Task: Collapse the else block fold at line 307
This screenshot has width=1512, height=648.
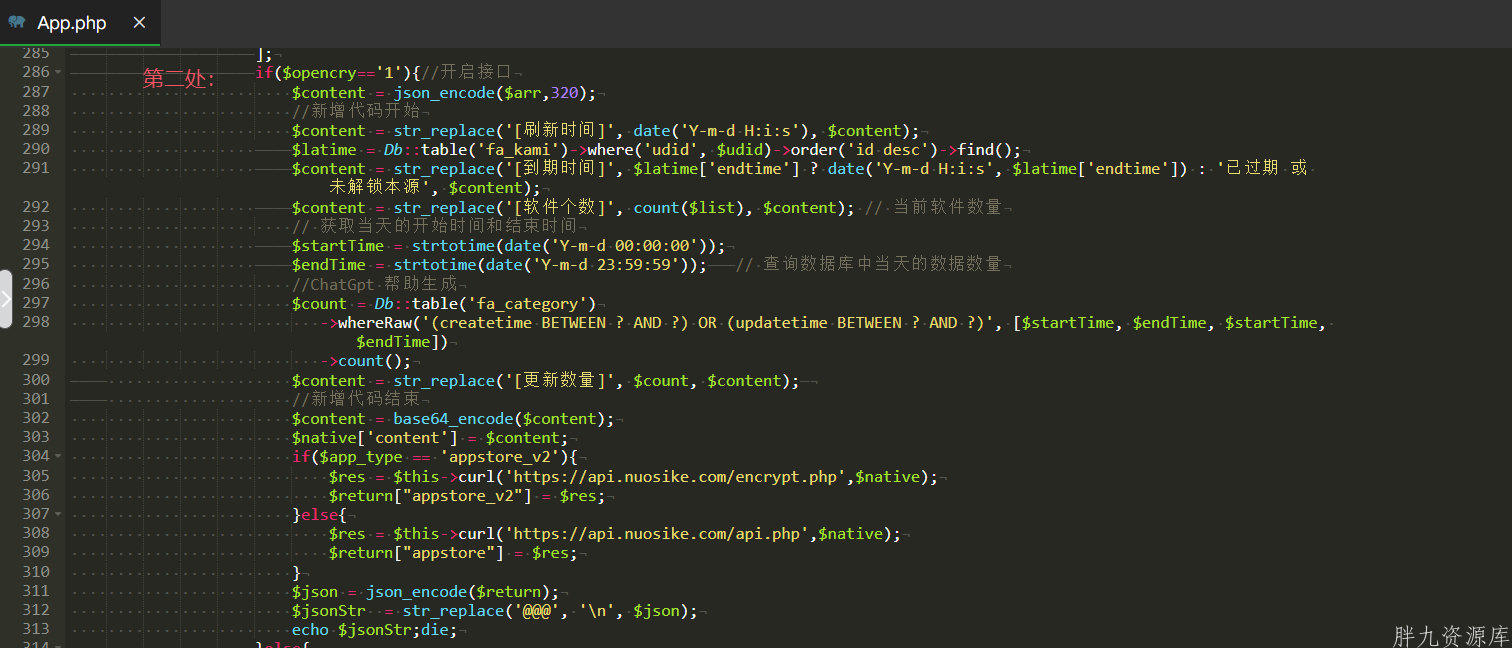Action: click(58, 514)
